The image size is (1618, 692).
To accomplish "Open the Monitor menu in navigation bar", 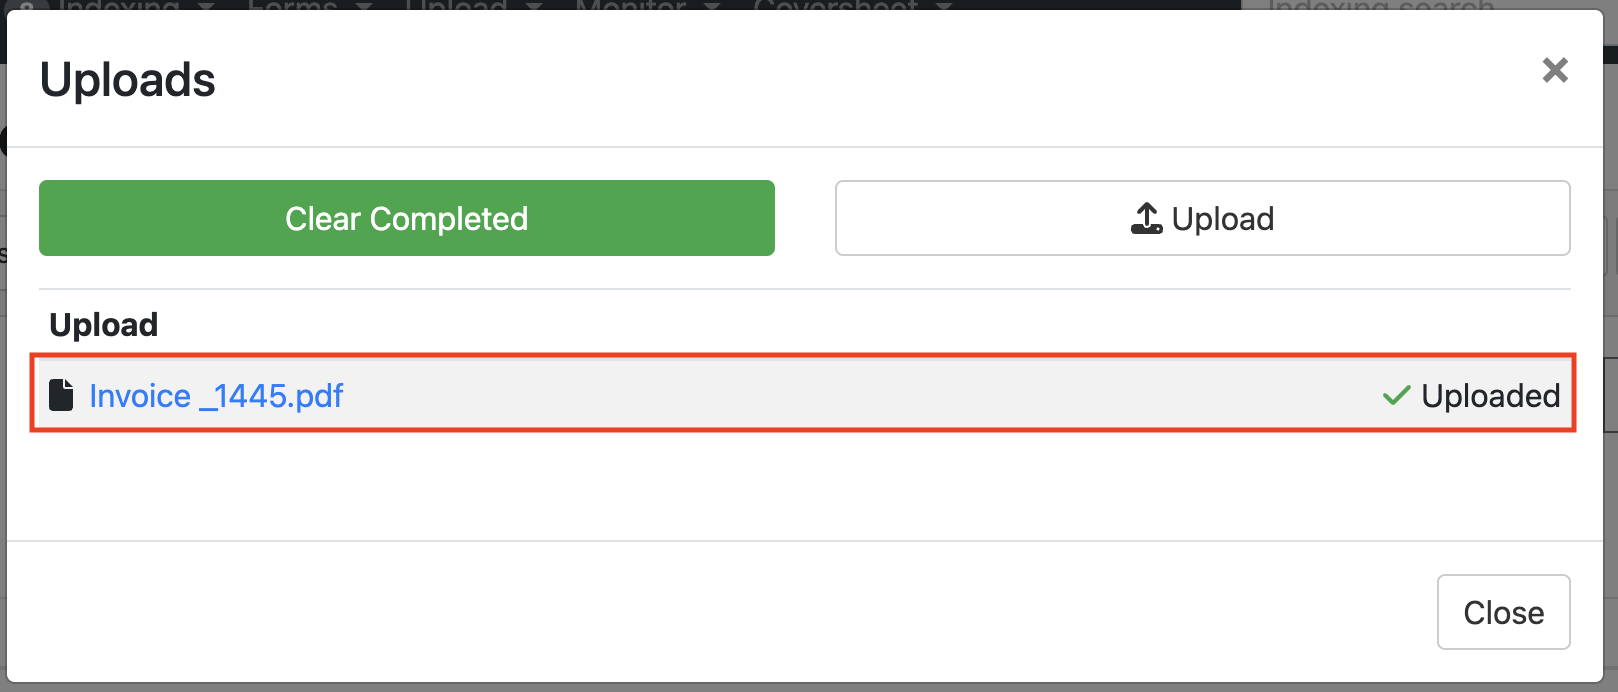I will click(x=630, y=5).
